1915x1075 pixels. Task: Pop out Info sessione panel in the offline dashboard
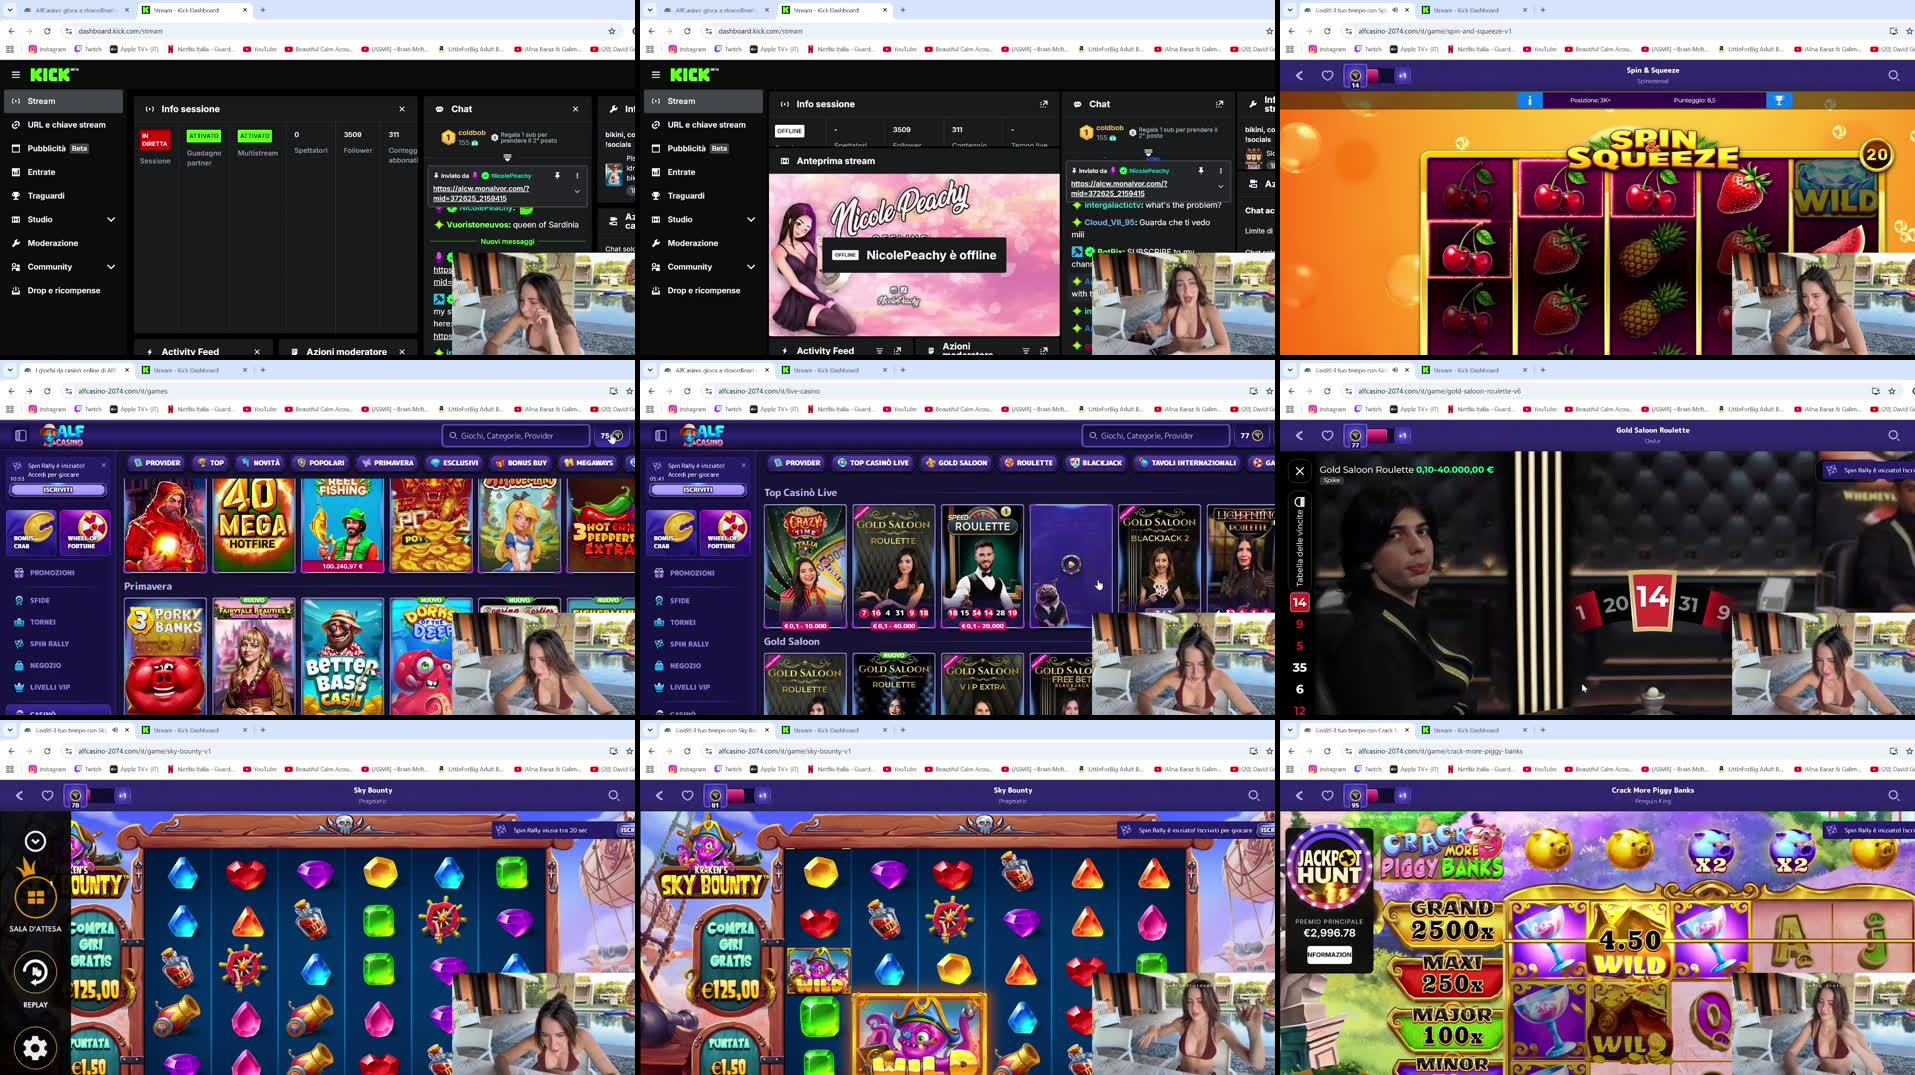(1044, 104)
